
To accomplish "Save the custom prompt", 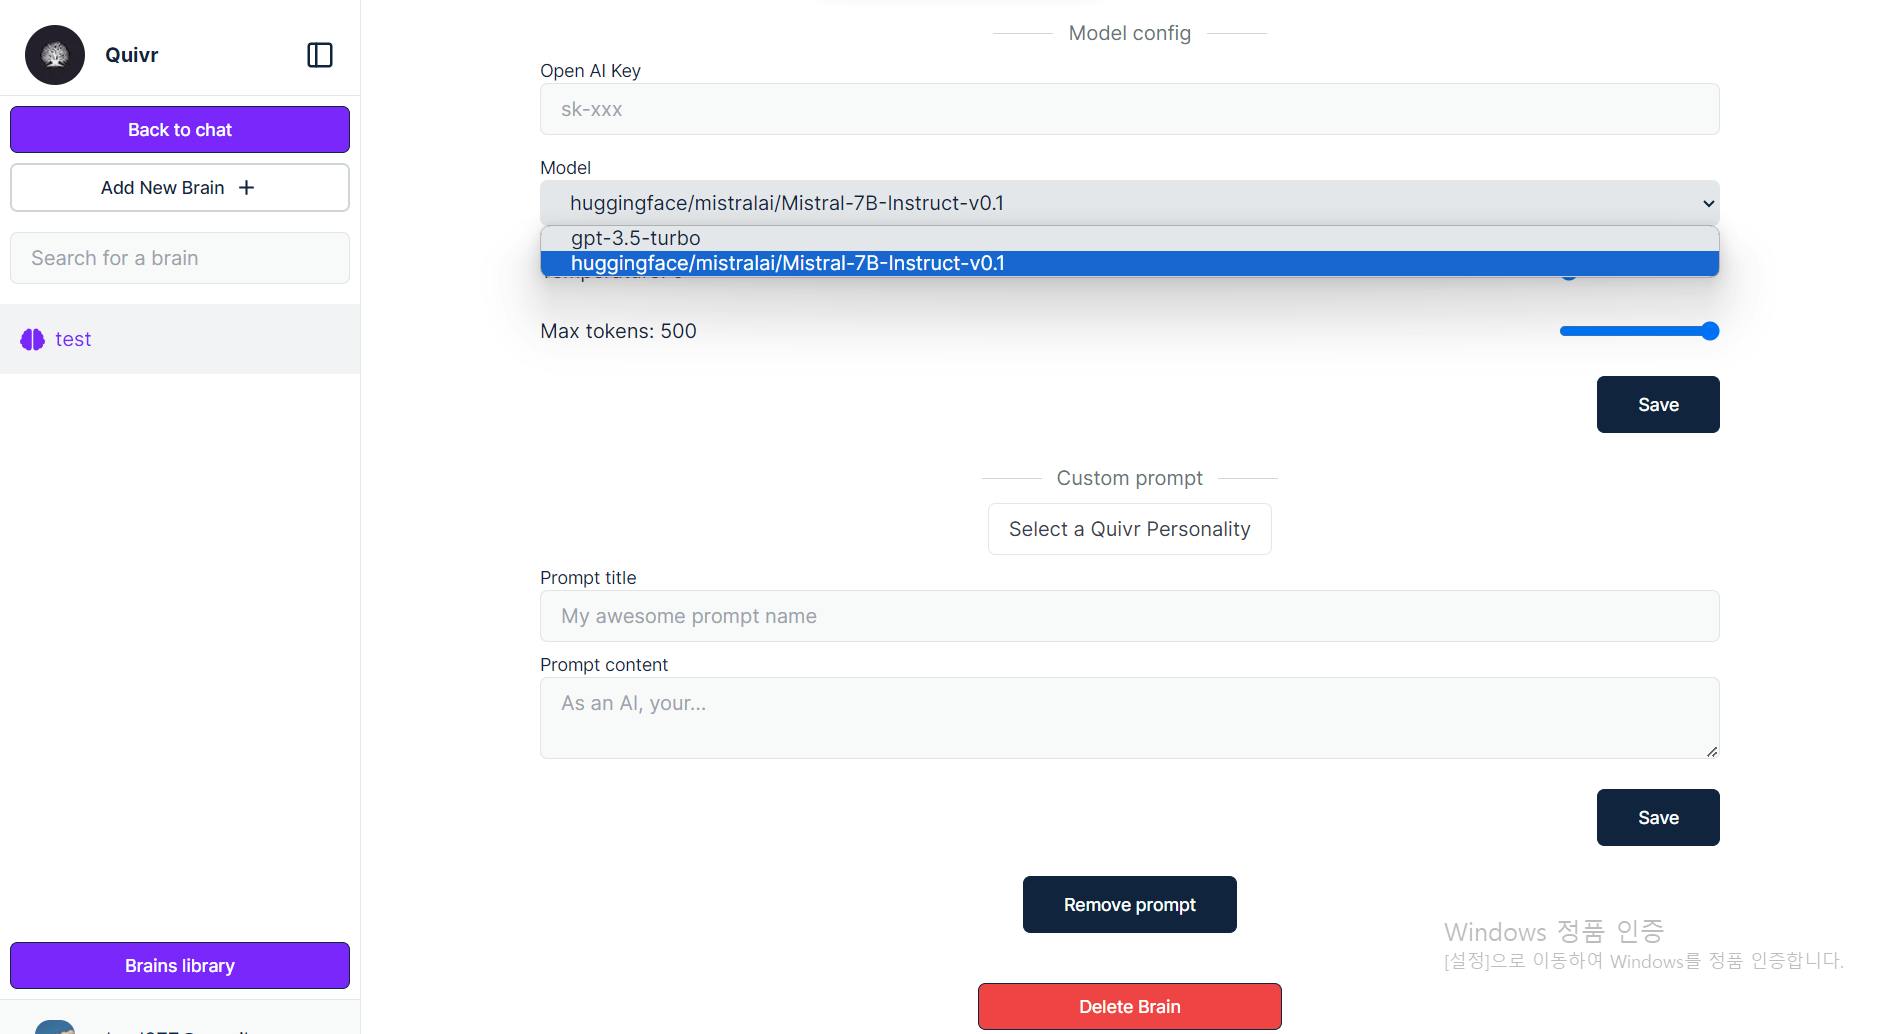I will pos(1658,818).
